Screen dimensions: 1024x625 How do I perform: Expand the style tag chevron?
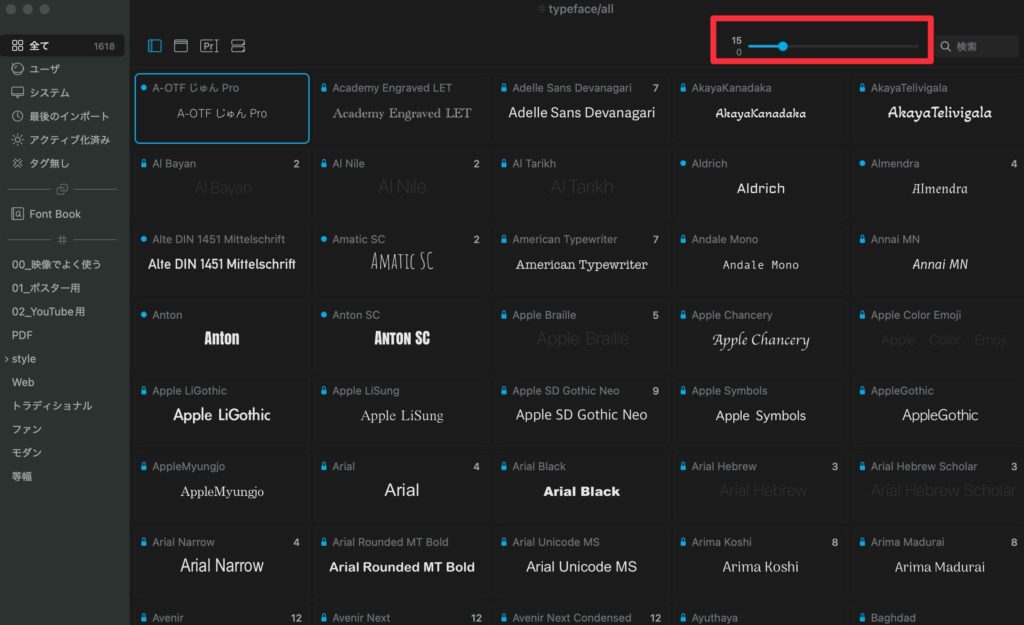(x=6, y=359)
